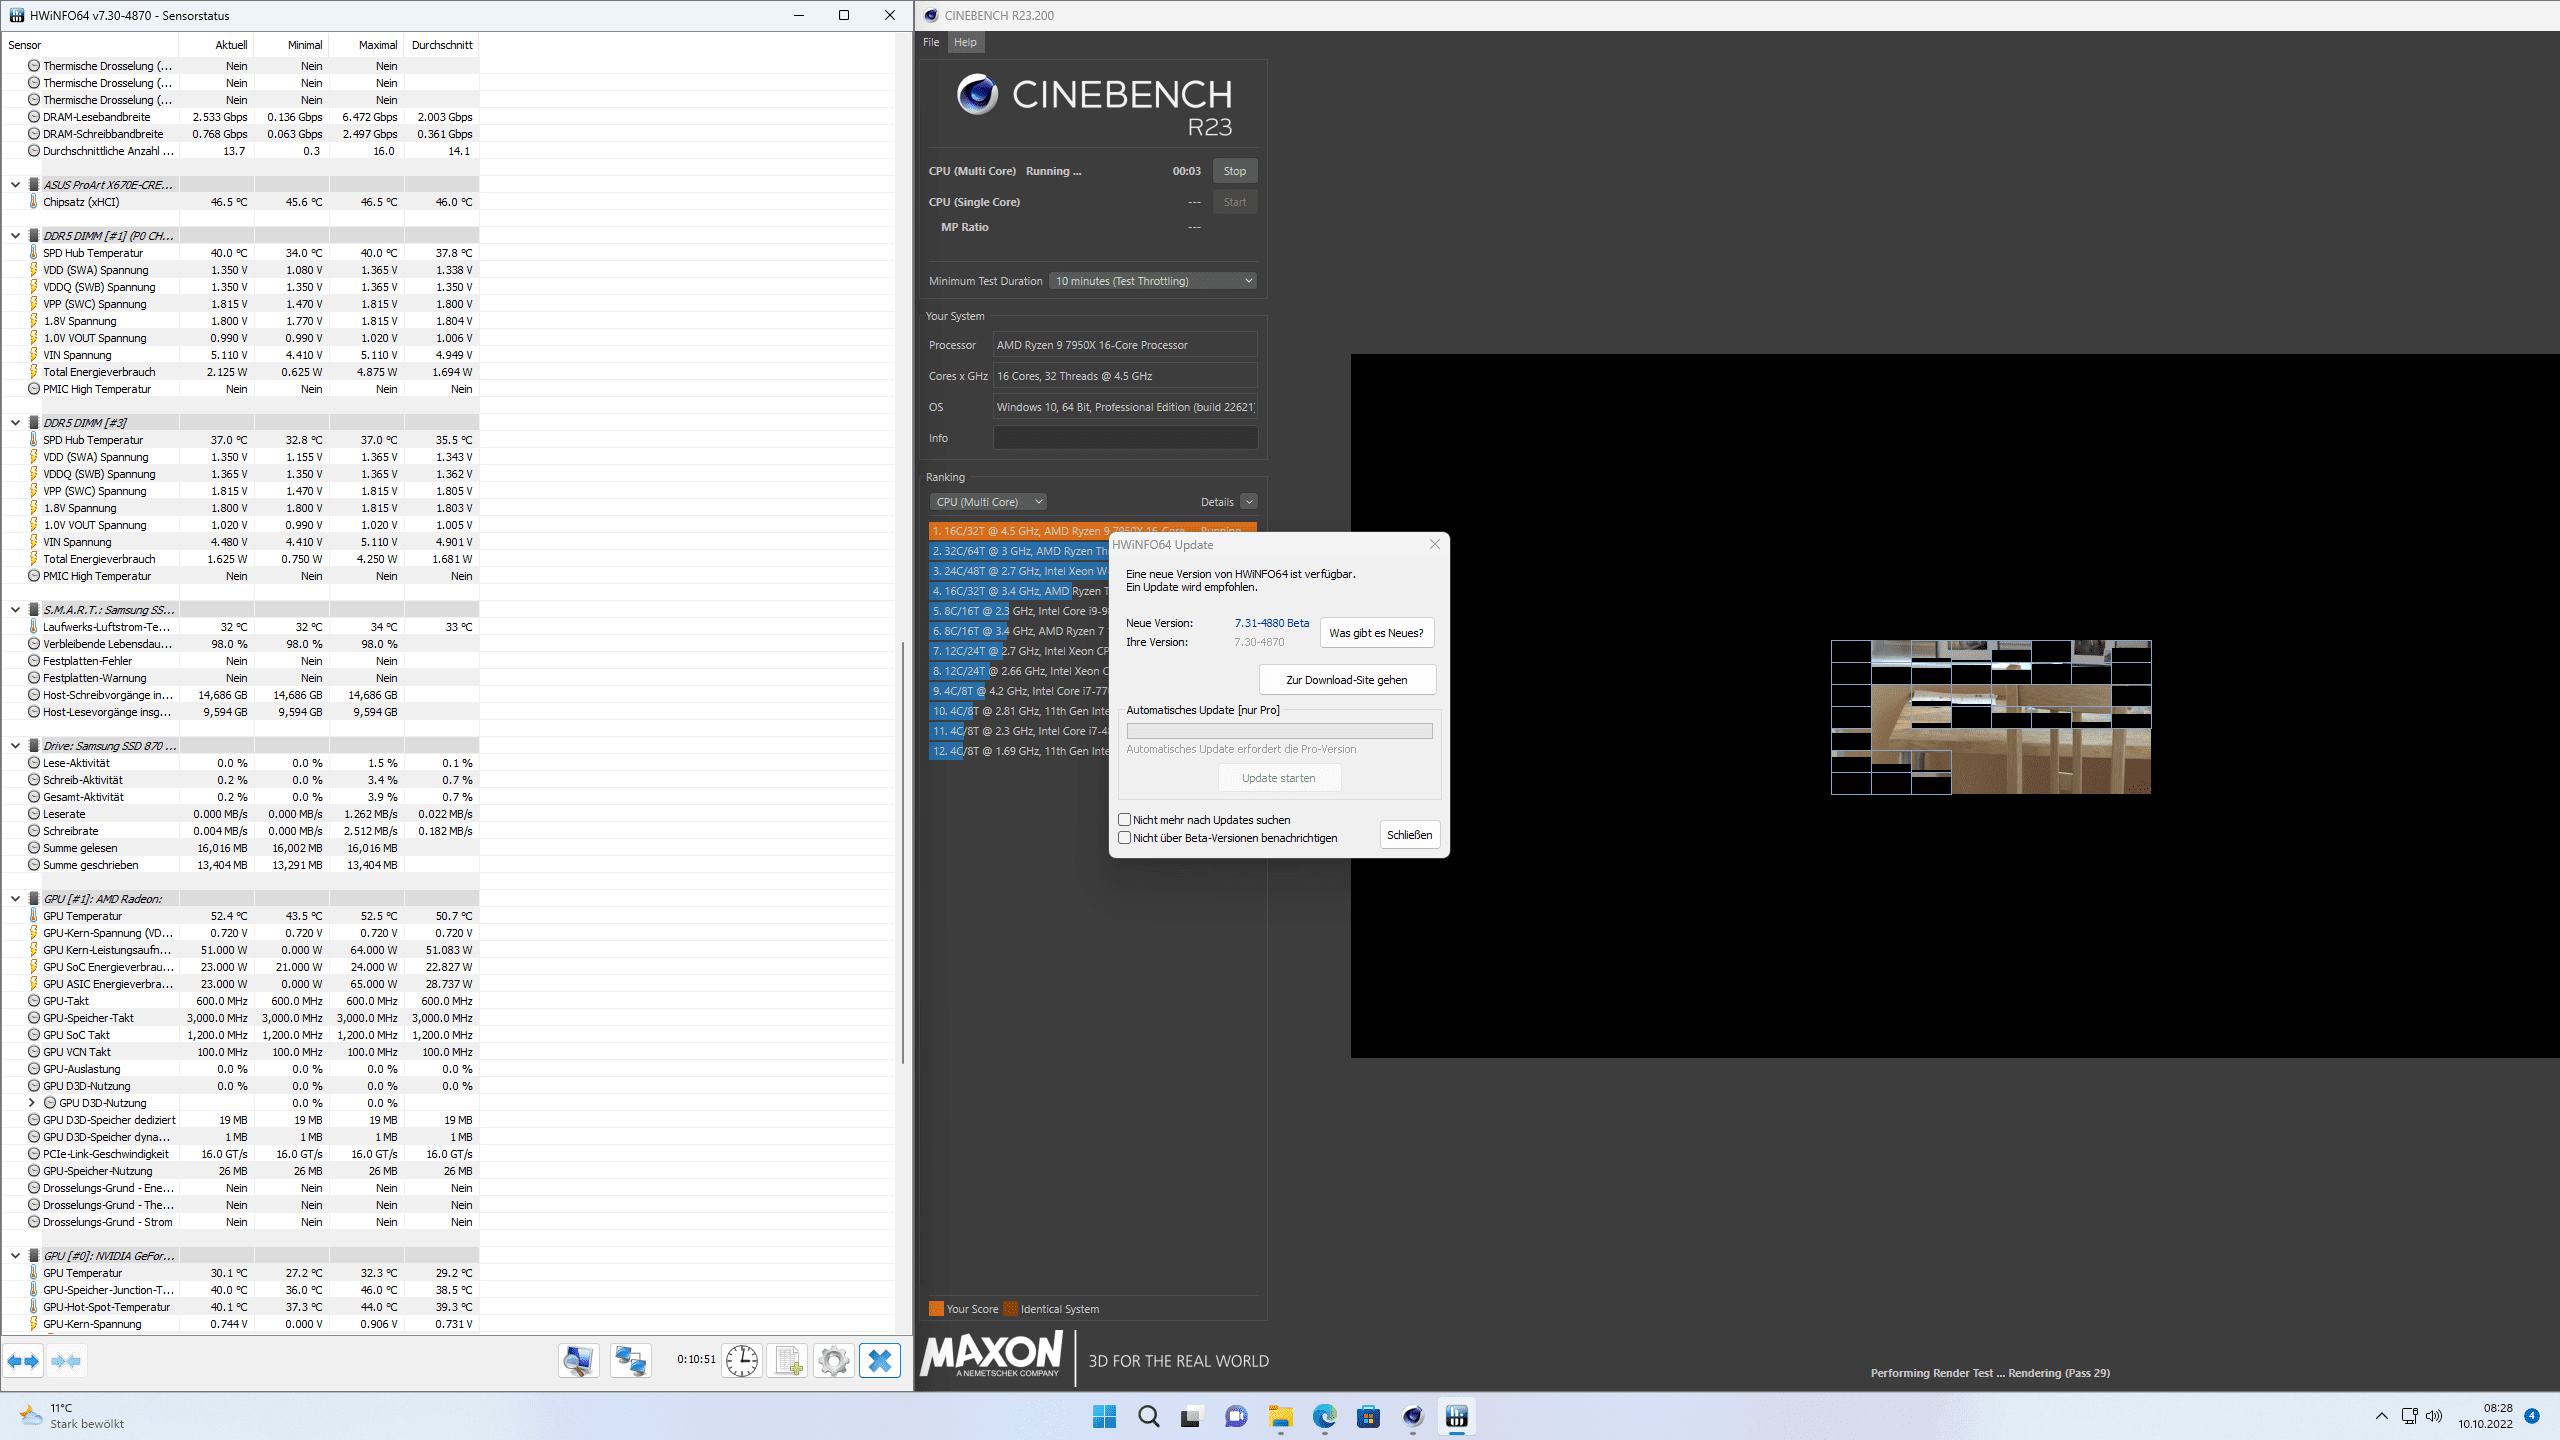Click the automatic update progress bar
This screenshot has height=1440, width=2560.
(1279, 731)
